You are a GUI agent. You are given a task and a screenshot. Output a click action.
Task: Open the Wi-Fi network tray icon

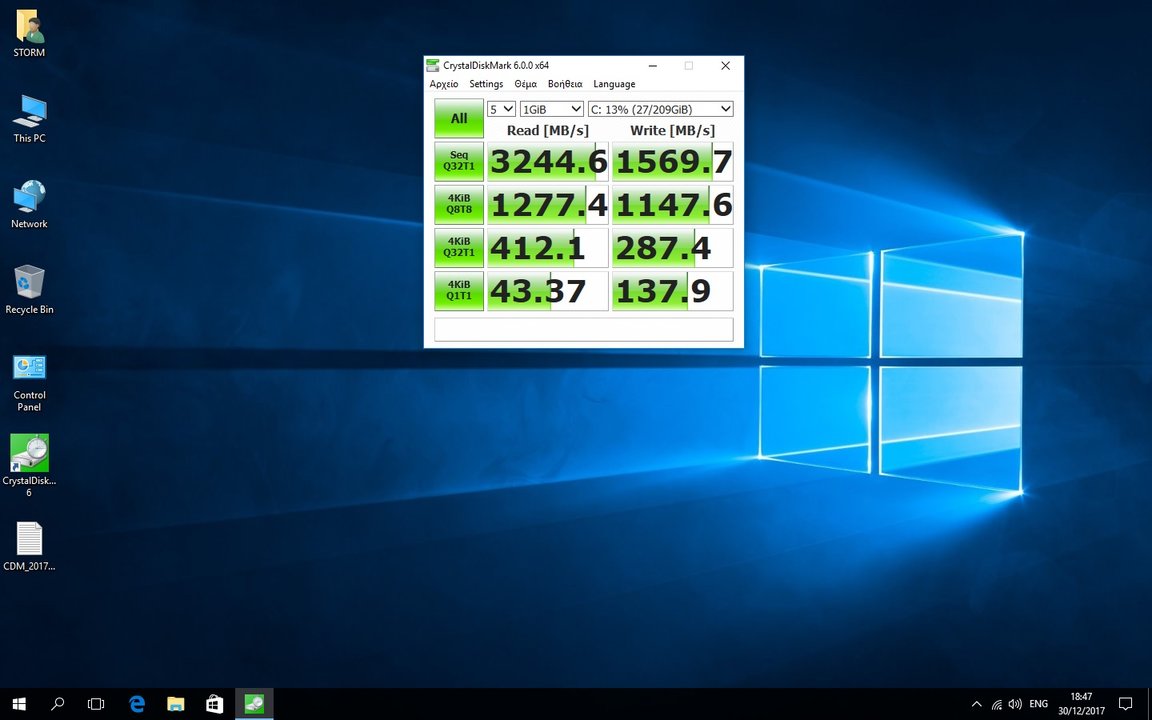(x=996, y=704)
